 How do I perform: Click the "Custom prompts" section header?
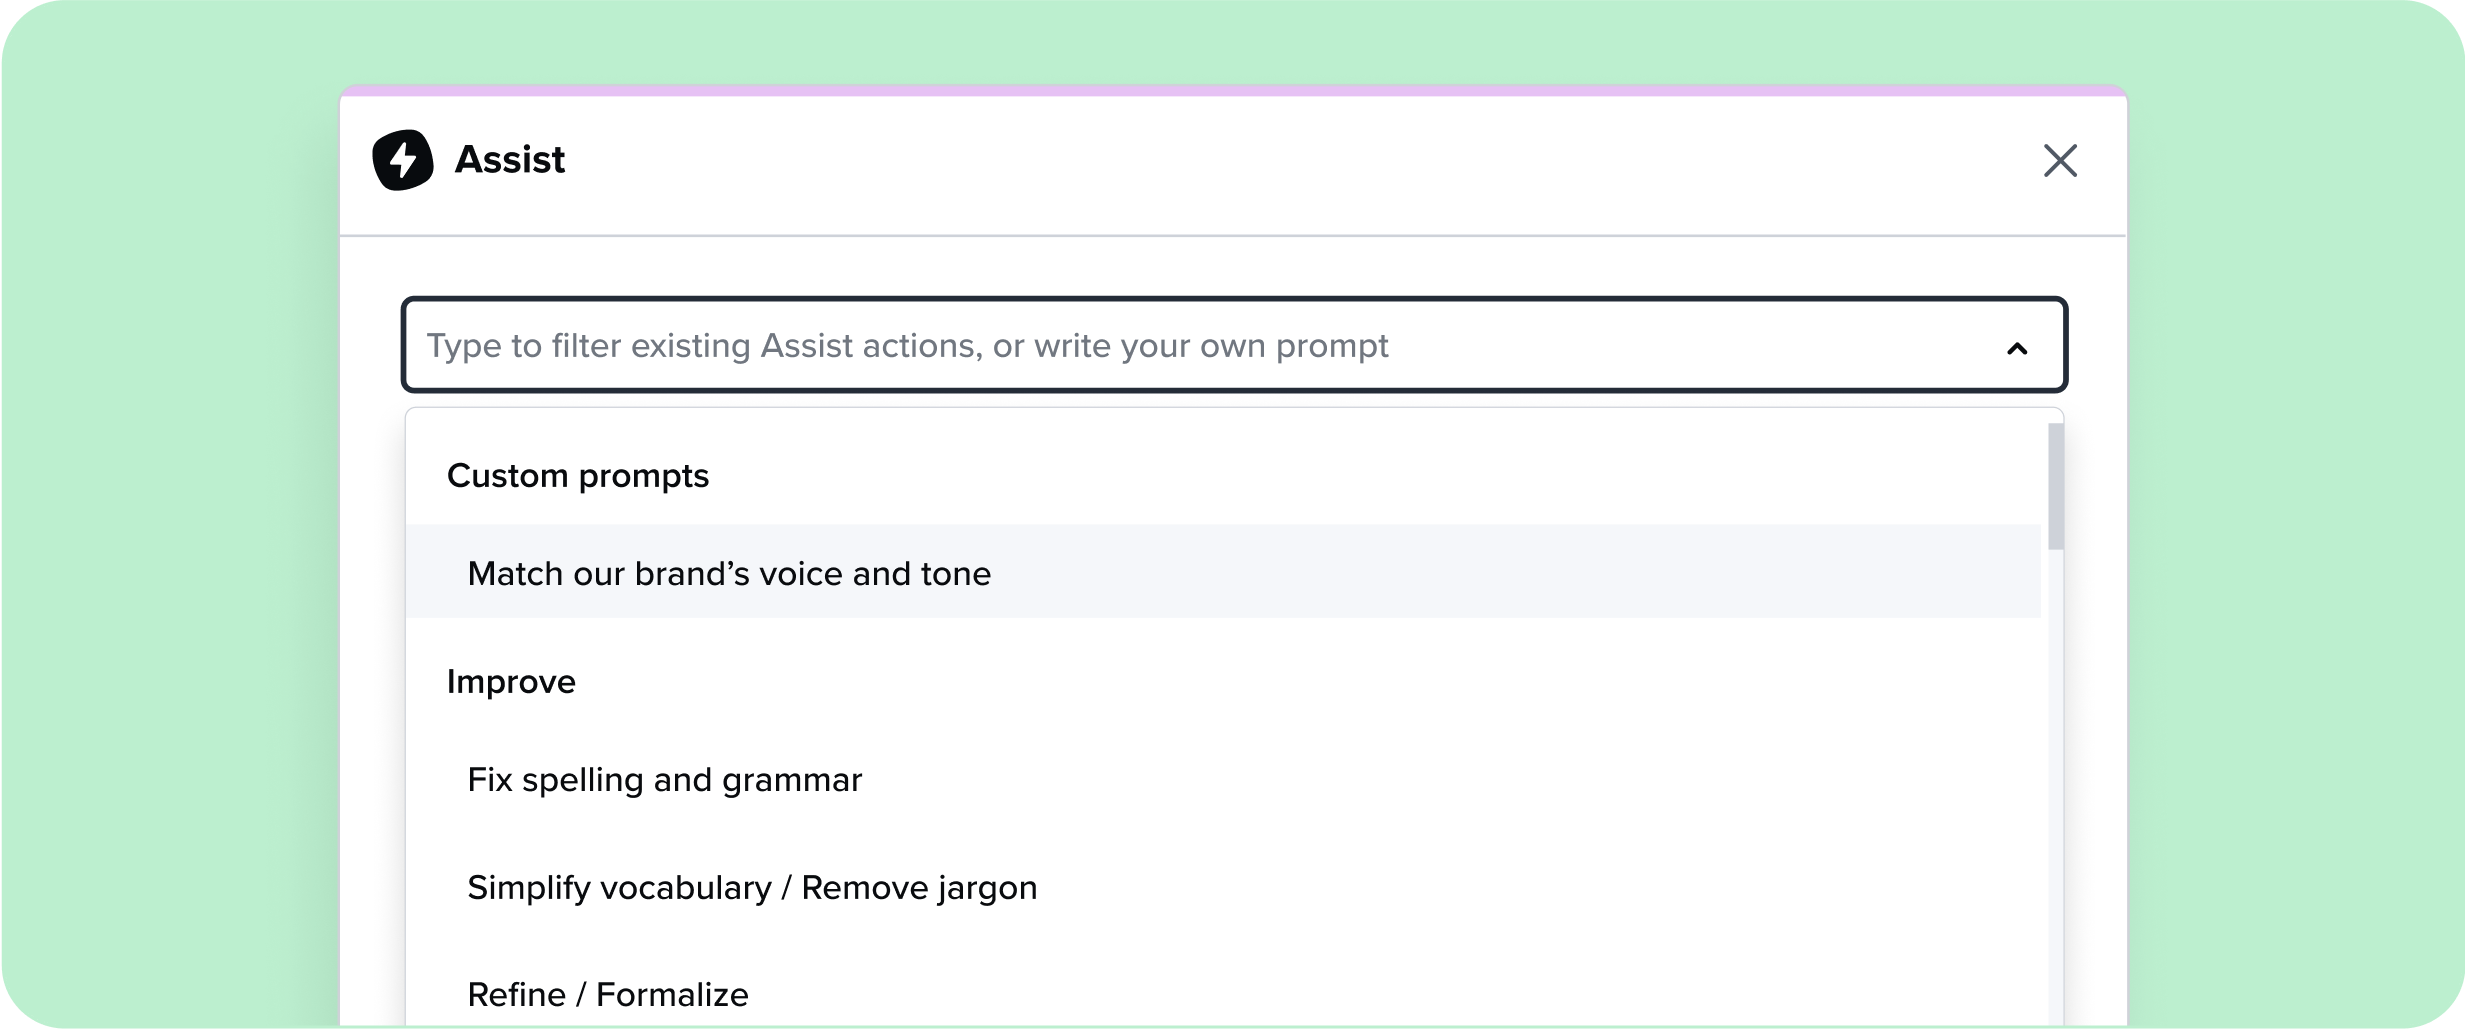577,476
